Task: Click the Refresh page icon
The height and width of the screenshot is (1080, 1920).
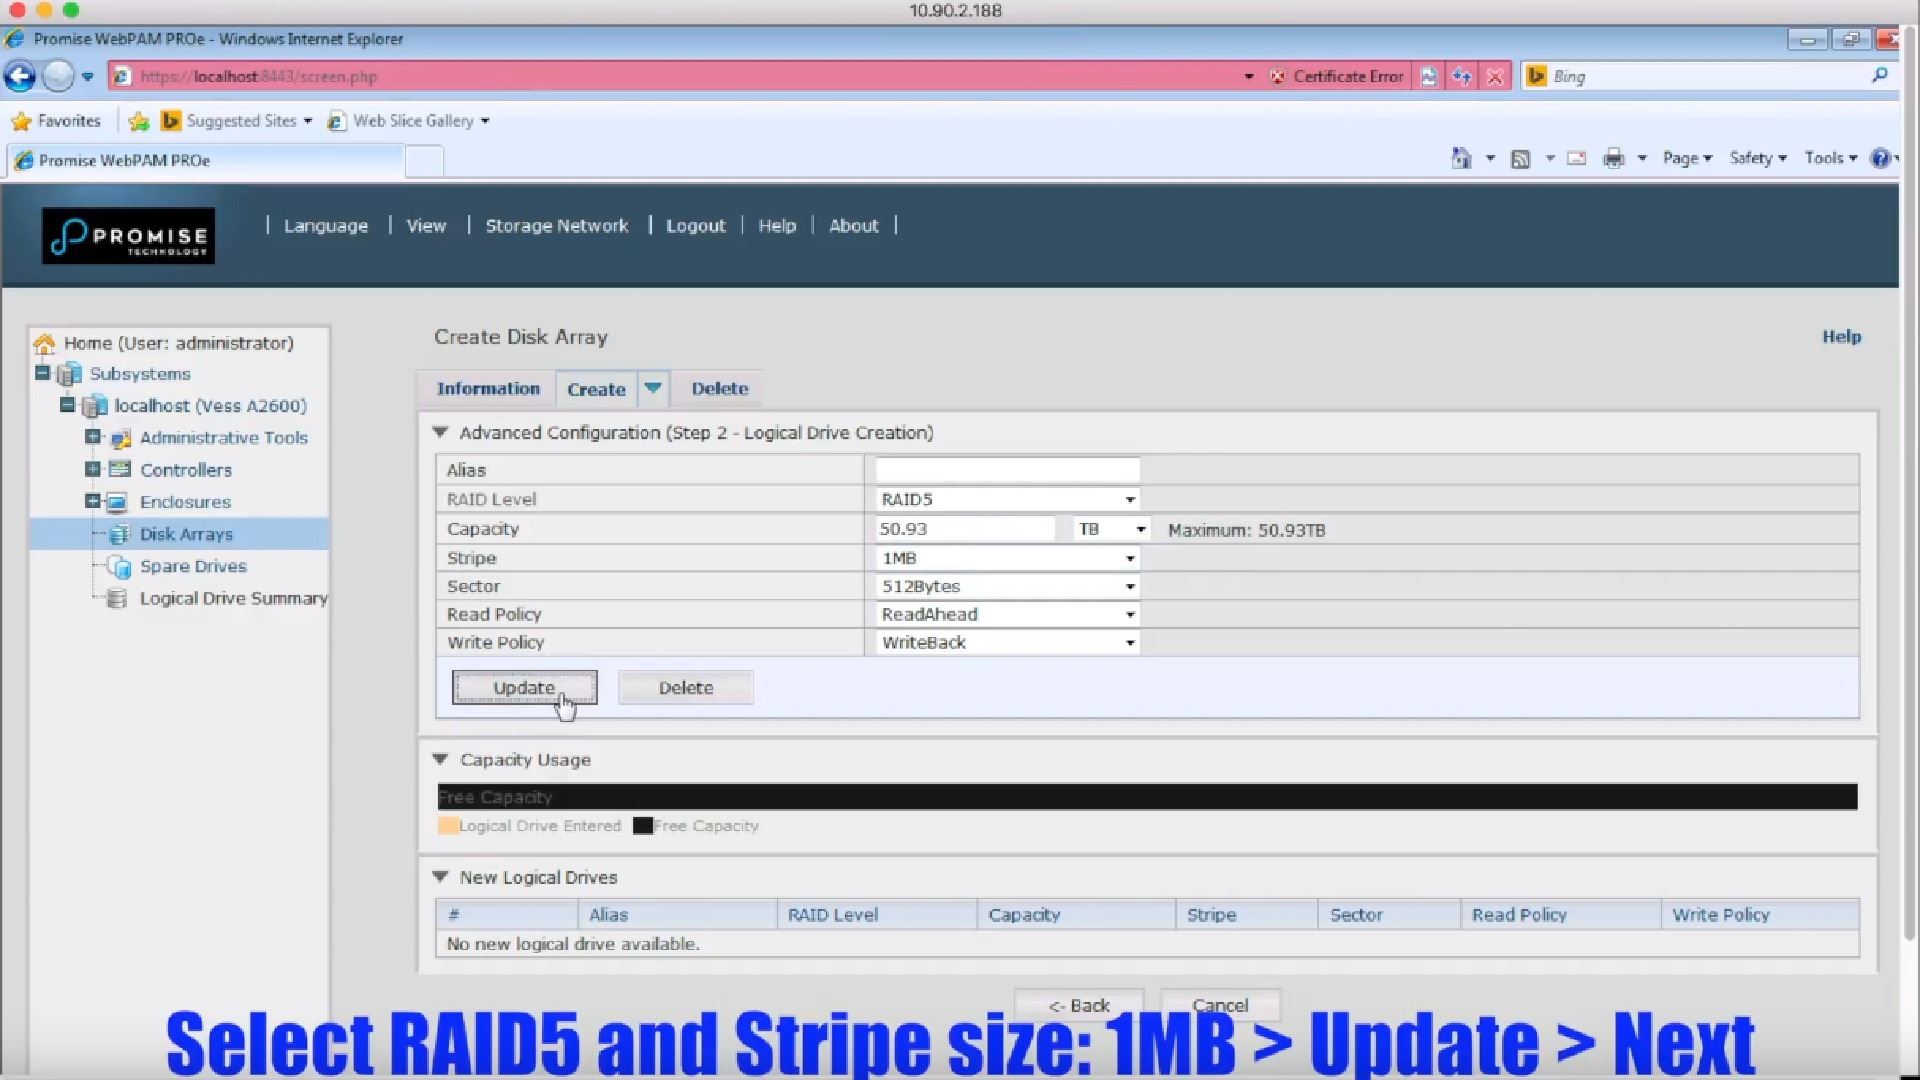Action: click(1462, 76)
